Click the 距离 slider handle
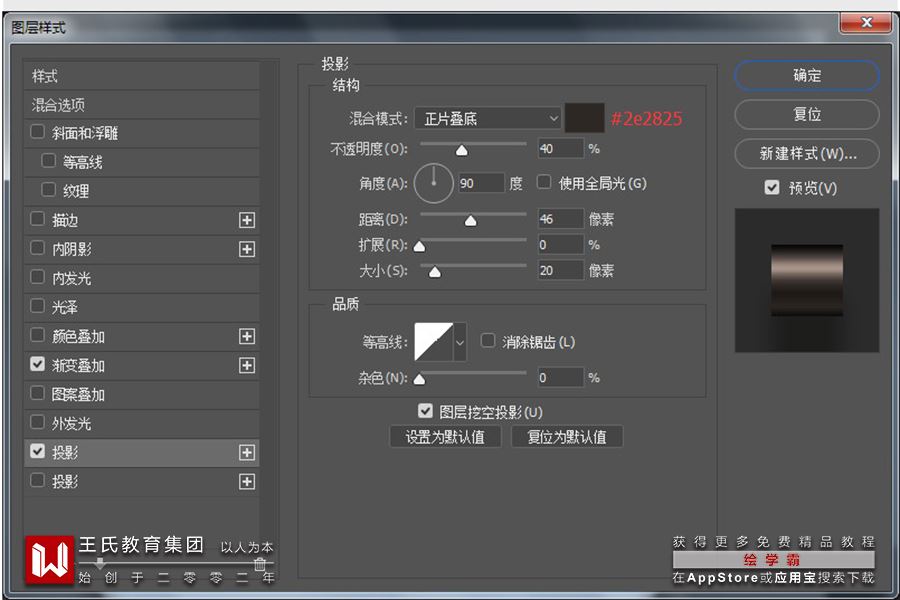This screenshot has width=900, height=600. 471,220
